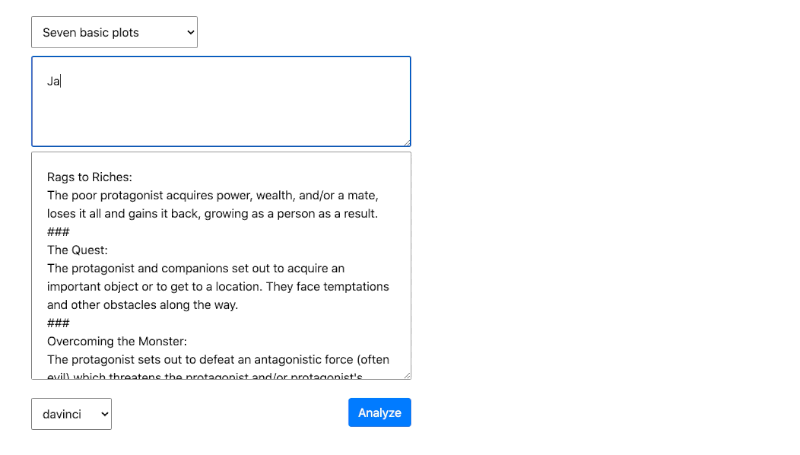
Task: Click the Analyze button
Action: tap(379, 412)
